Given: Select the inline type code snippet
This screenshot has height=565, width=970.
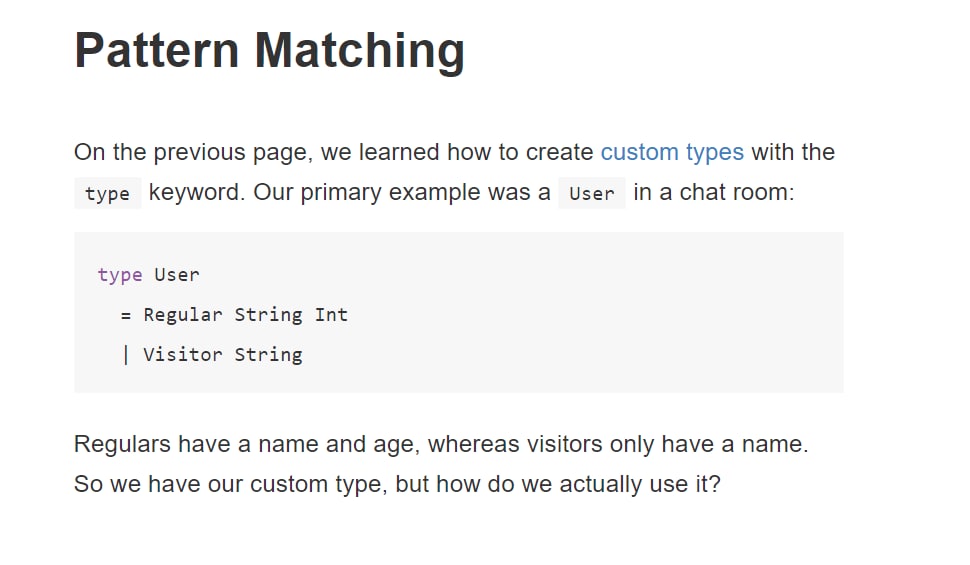Looking at the screenshot, I should pos(108,194).
